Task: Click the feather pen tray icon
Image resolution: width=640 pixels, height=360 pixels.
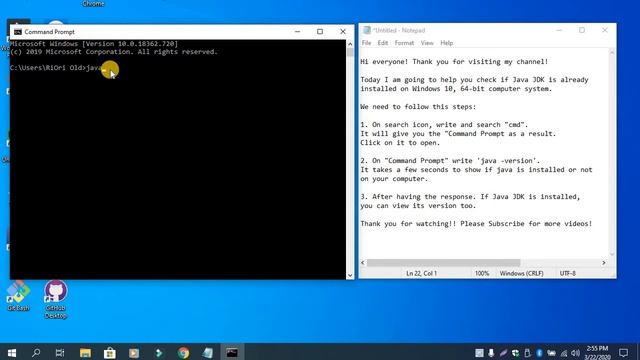Action: coord(503,353)
